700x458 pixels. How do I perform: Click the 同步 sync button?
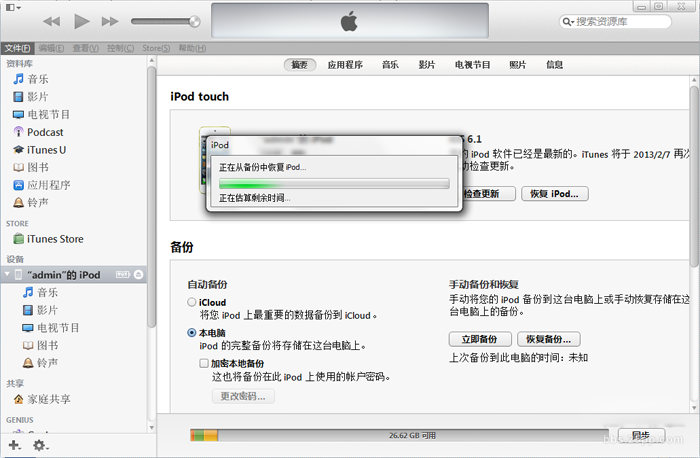tap(642, 435)
